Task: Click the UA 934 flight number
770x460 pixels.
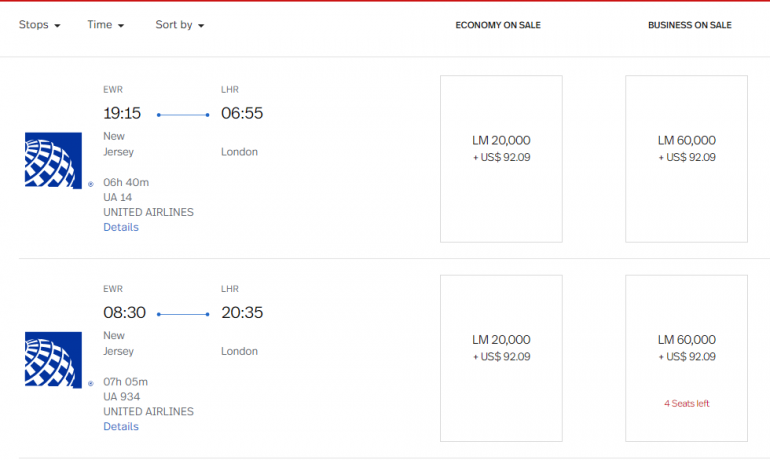Action: 121,397
